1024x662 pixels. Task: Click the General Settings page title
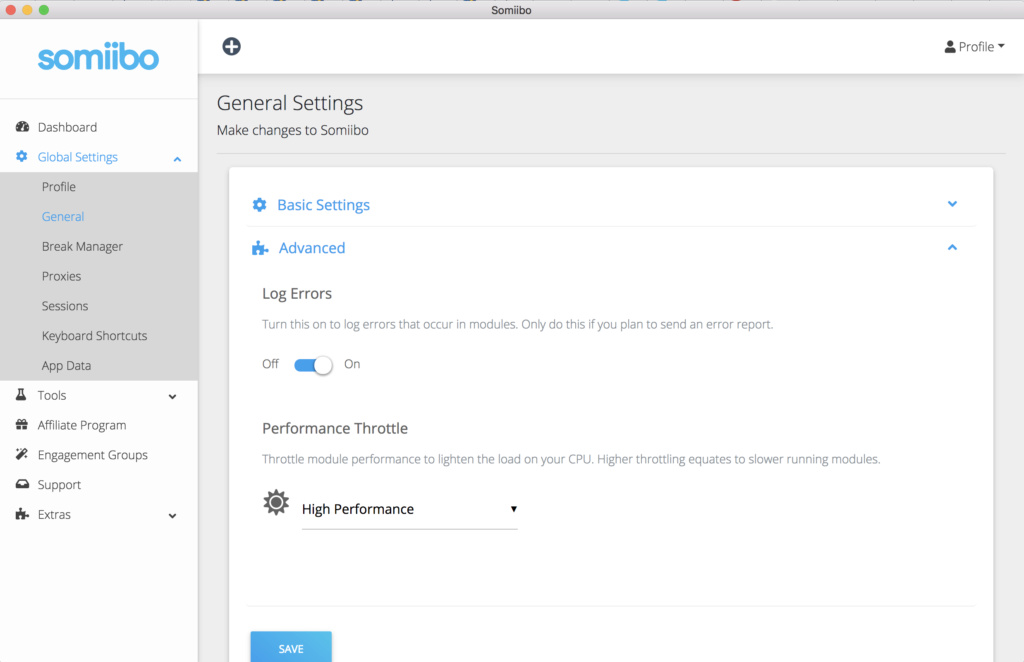(x=290, y=103)
